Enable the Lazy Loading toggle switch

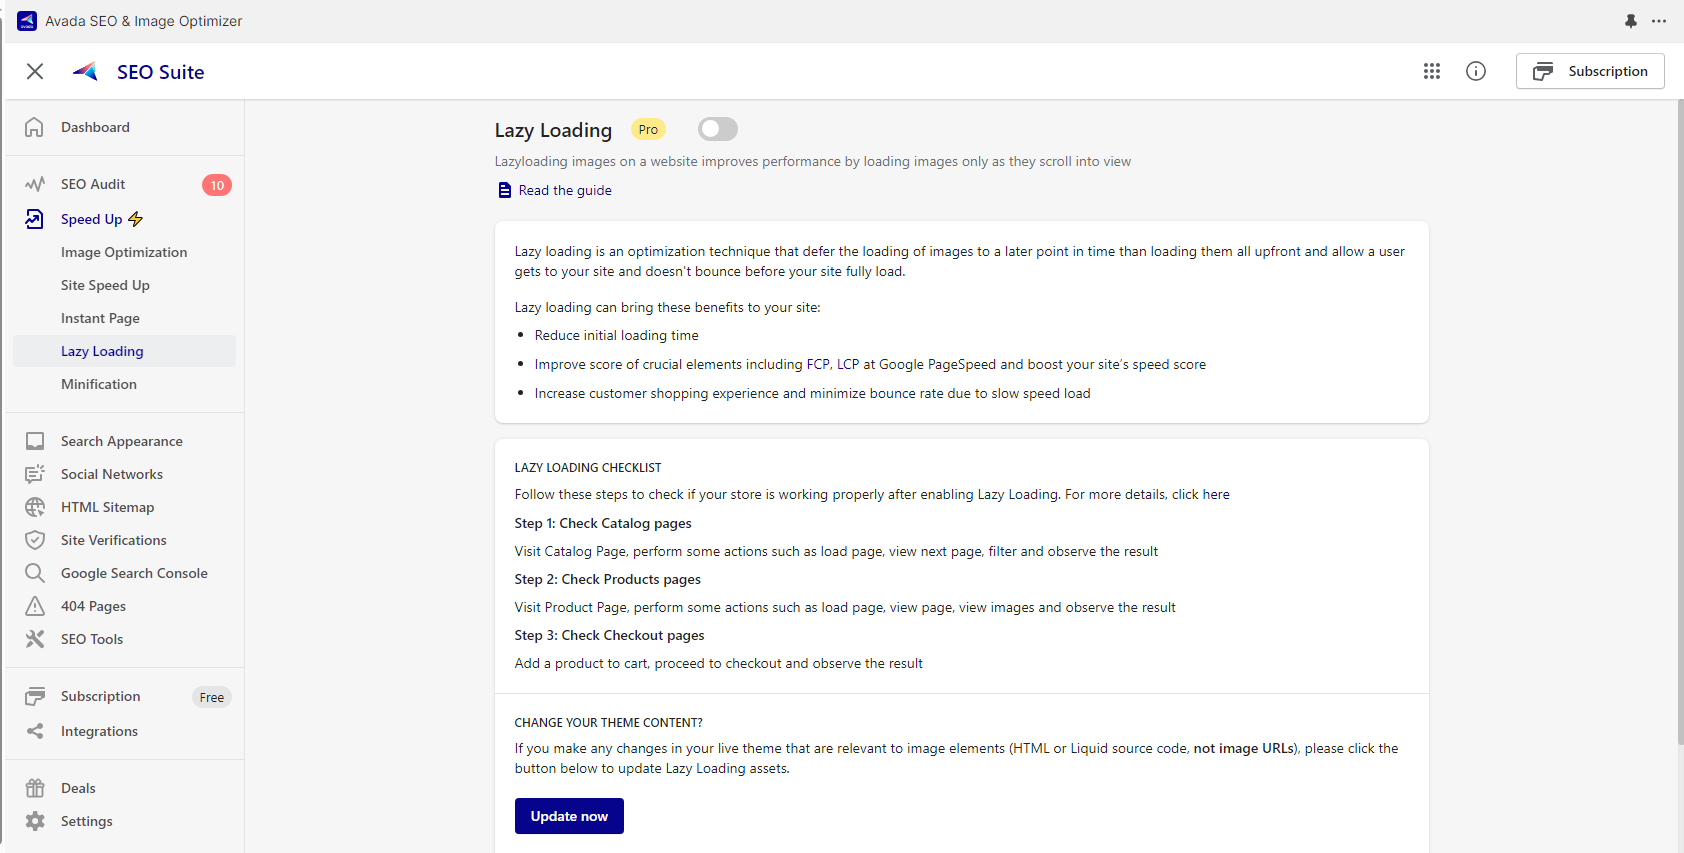click(717, 129)
